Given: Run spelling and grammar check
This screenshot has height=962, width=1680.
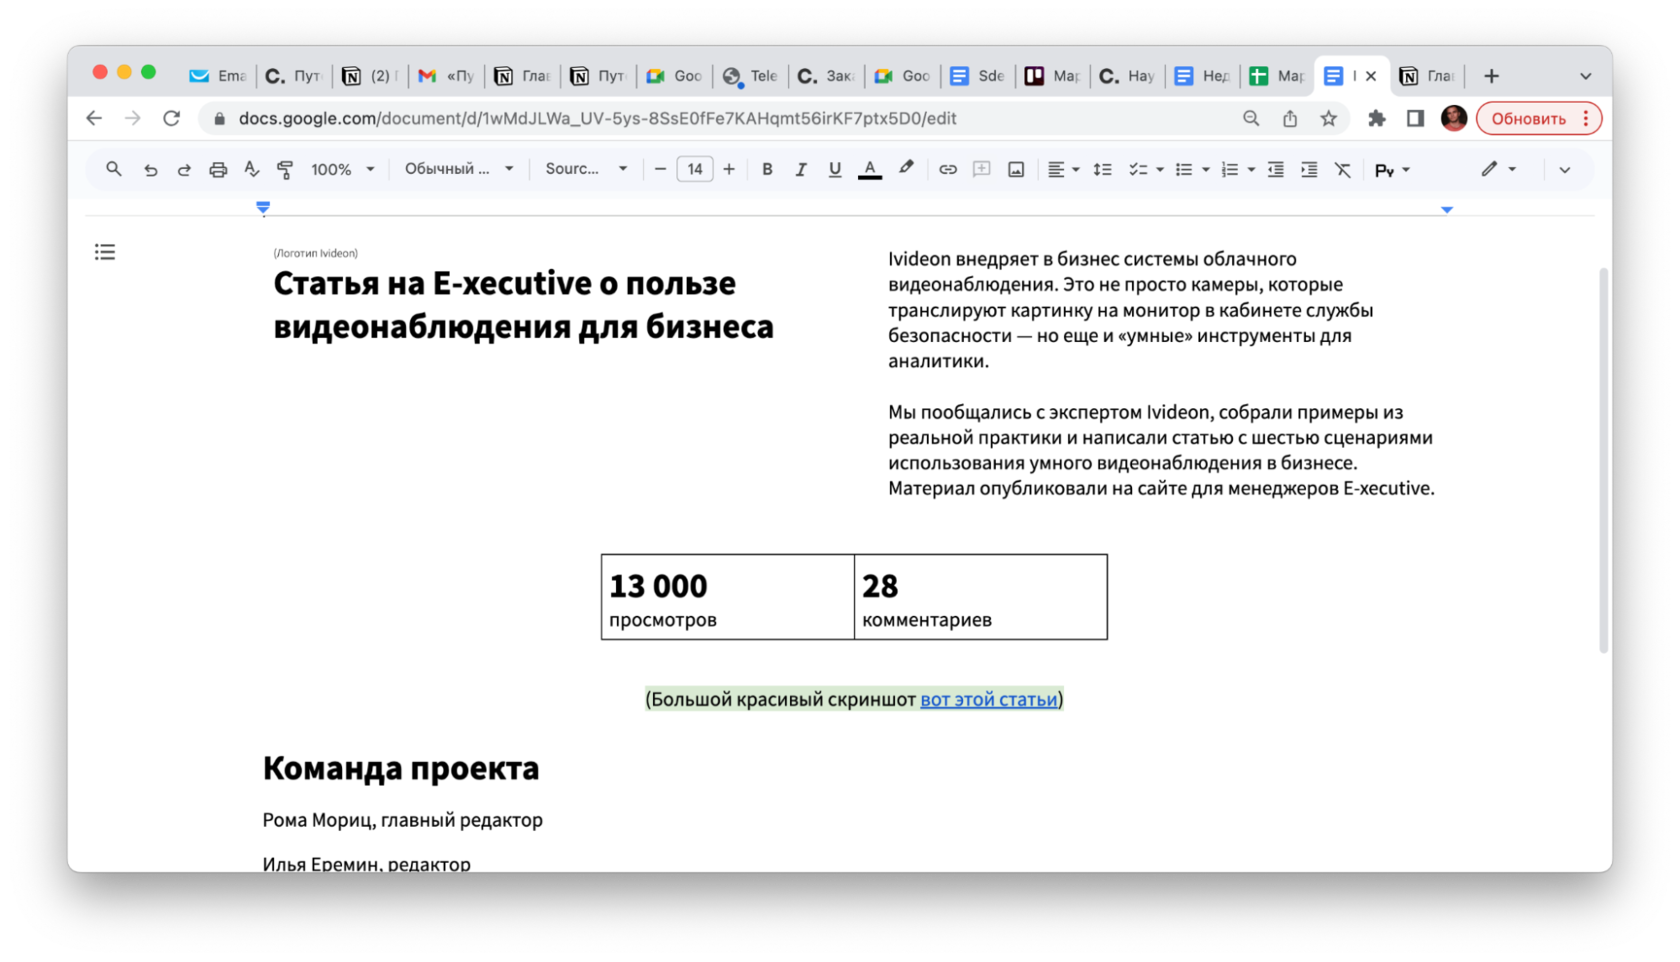Looking at the screenshot, I should pos(252,170).
